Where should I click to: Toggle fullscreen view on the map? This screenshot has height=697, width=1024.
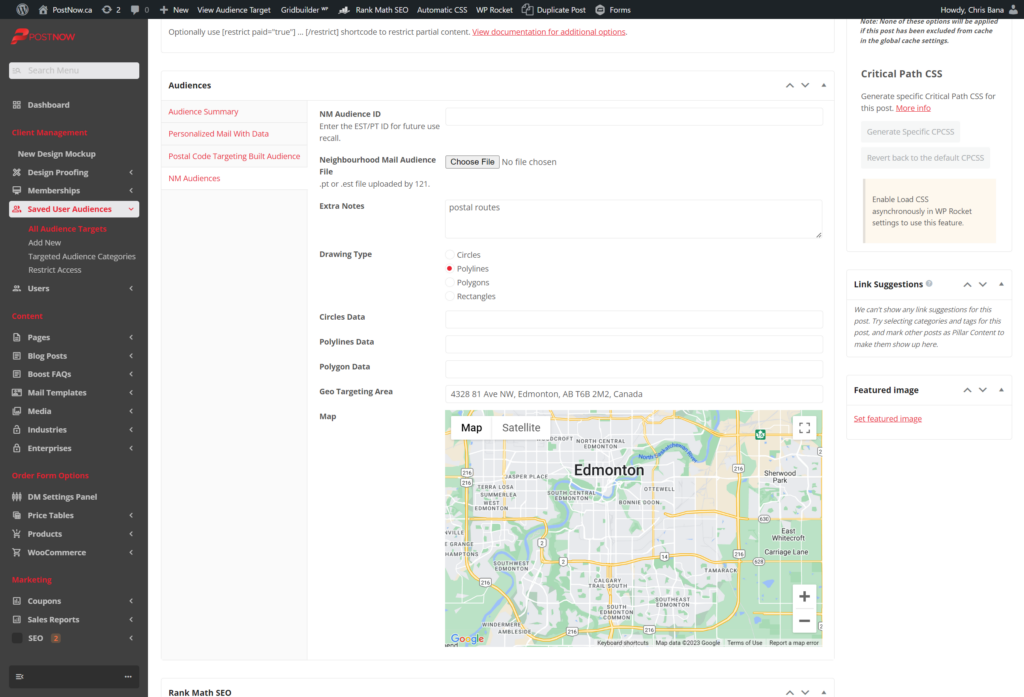click(x=804, y=427)
